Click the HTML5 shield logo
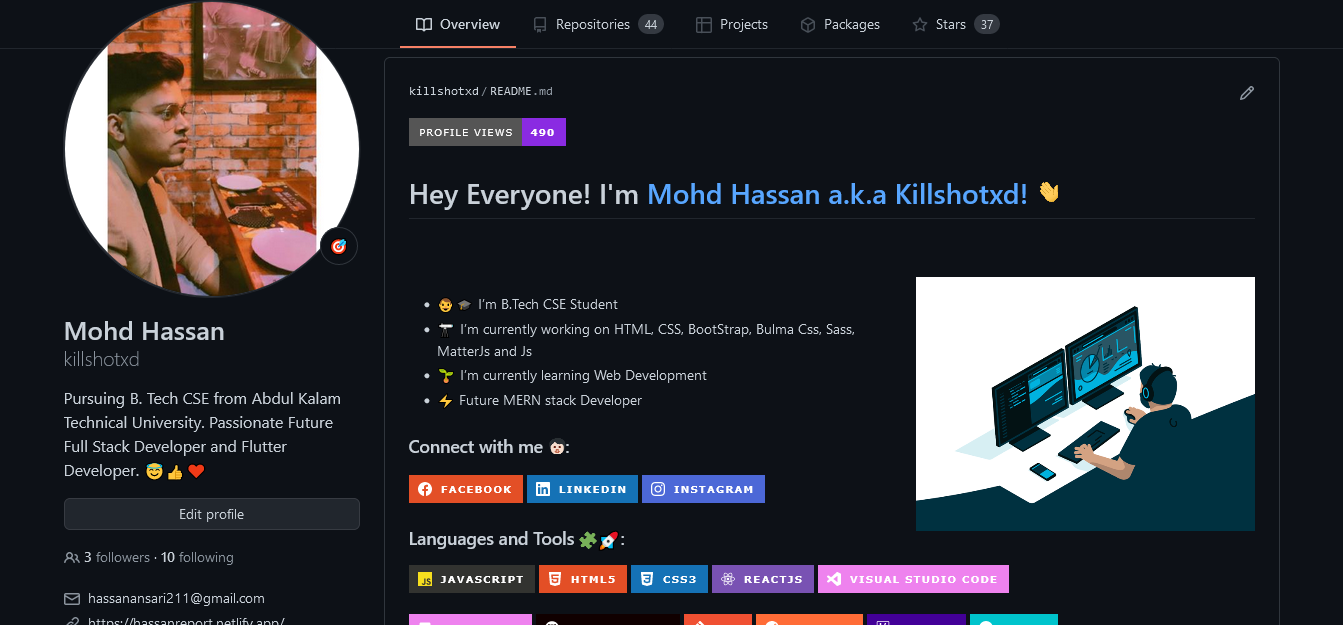This screenshot has width=1343, height=625. [x=555, y=579]
